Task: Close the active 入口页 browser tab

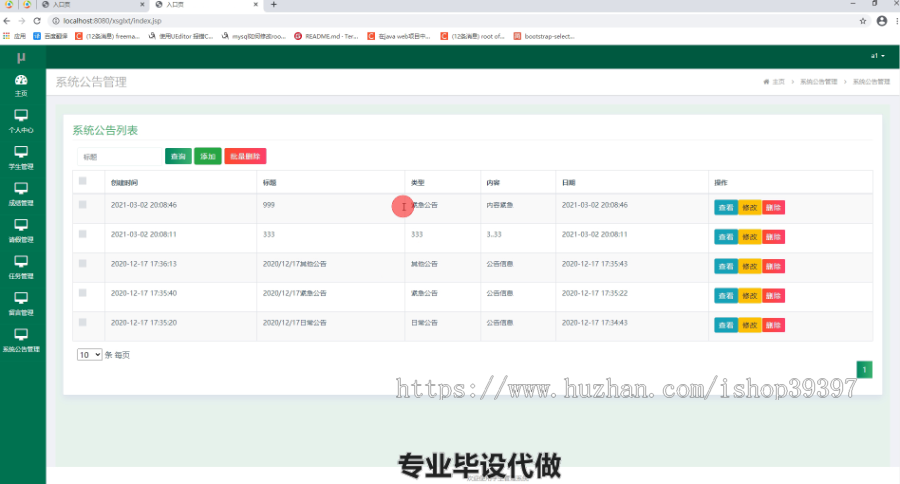Action: [255, 5]
